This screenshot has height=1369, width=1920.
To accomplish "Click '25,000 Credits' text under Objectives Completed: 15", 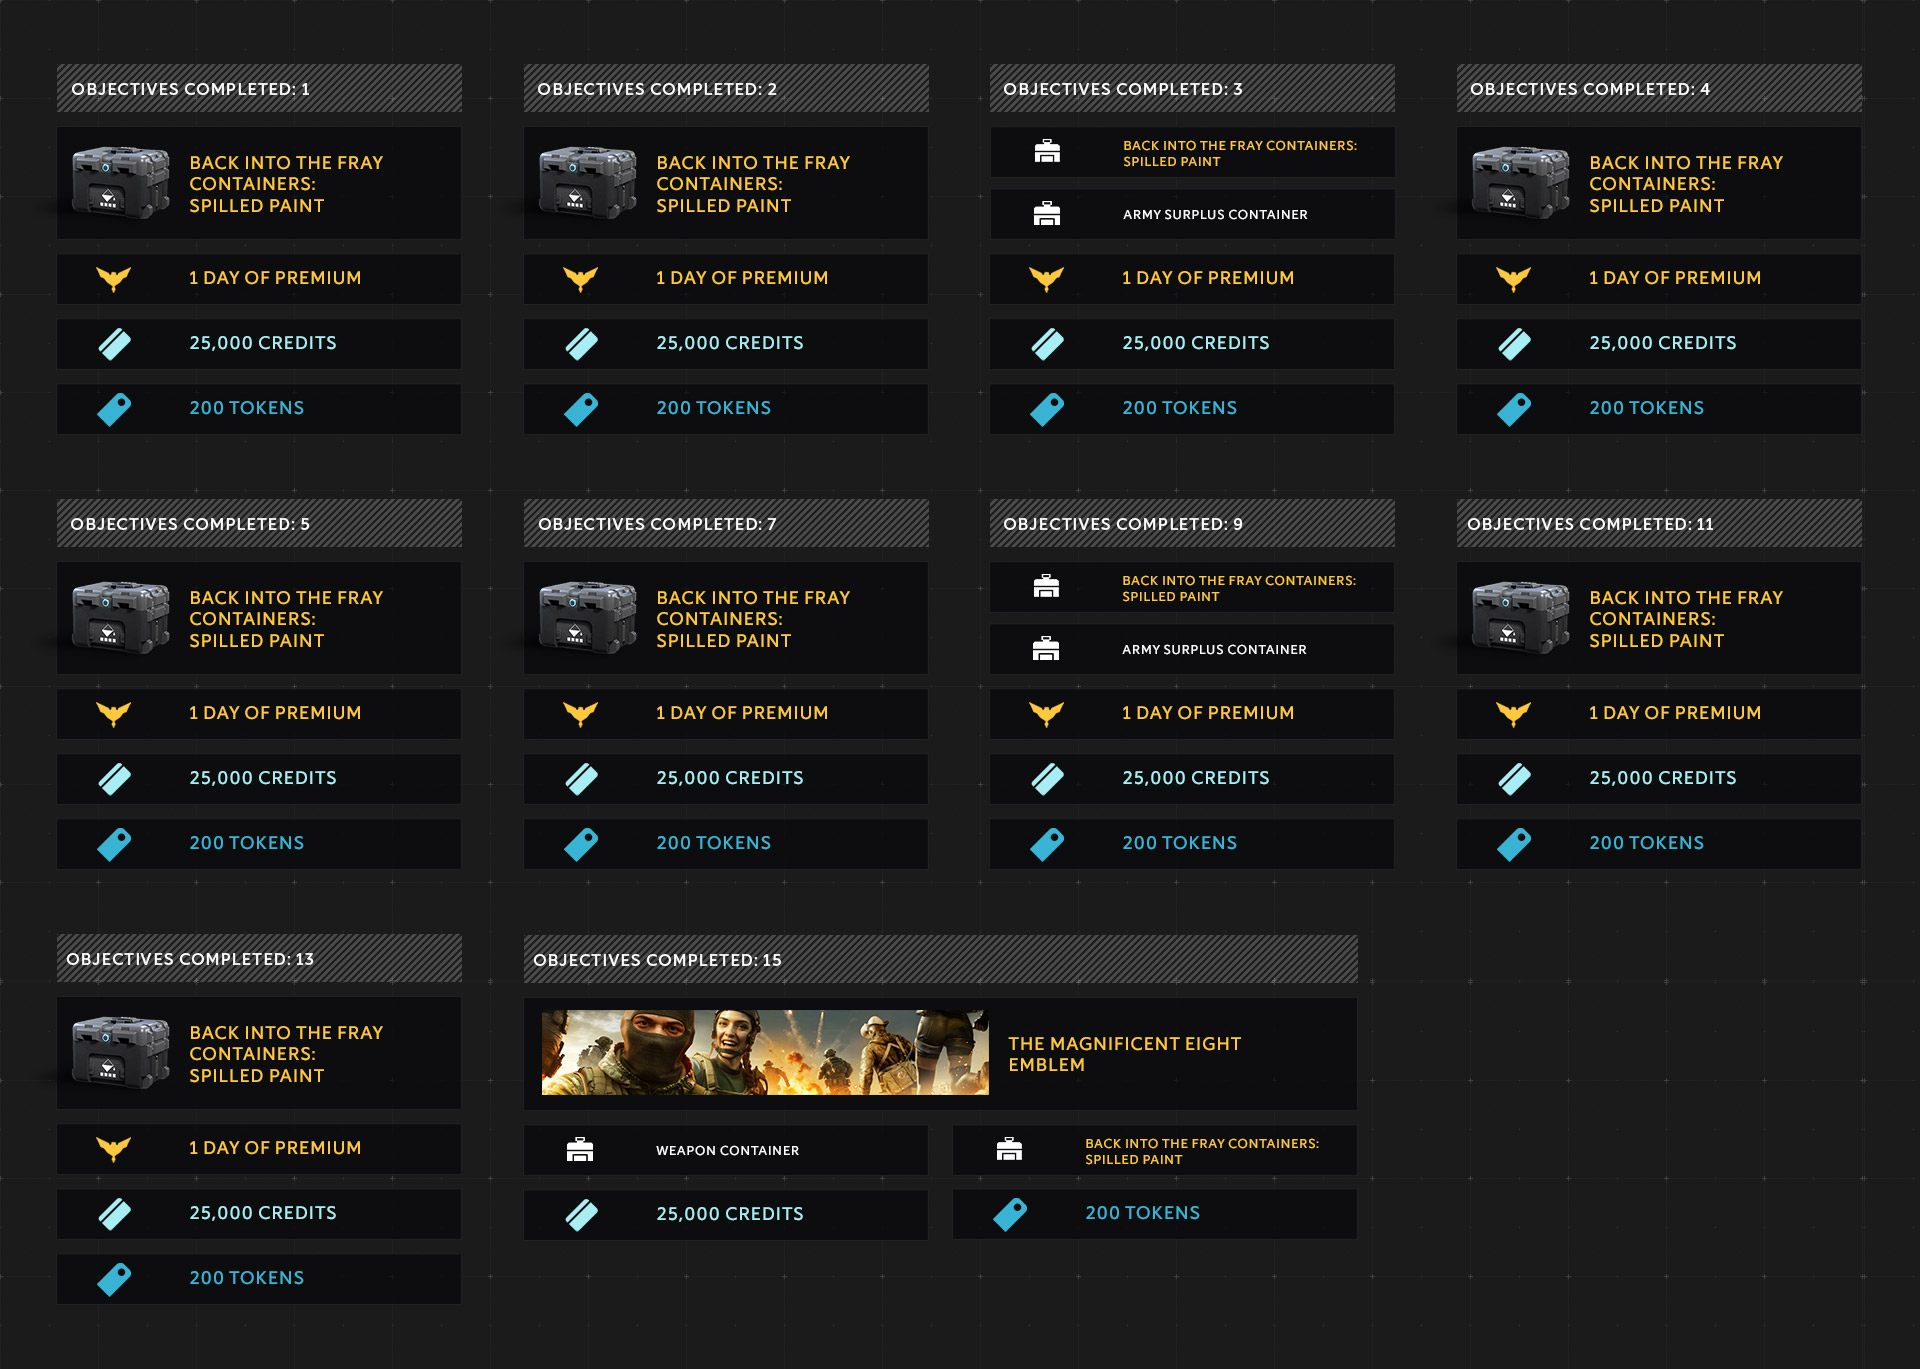I will [x=730, y=1214].
